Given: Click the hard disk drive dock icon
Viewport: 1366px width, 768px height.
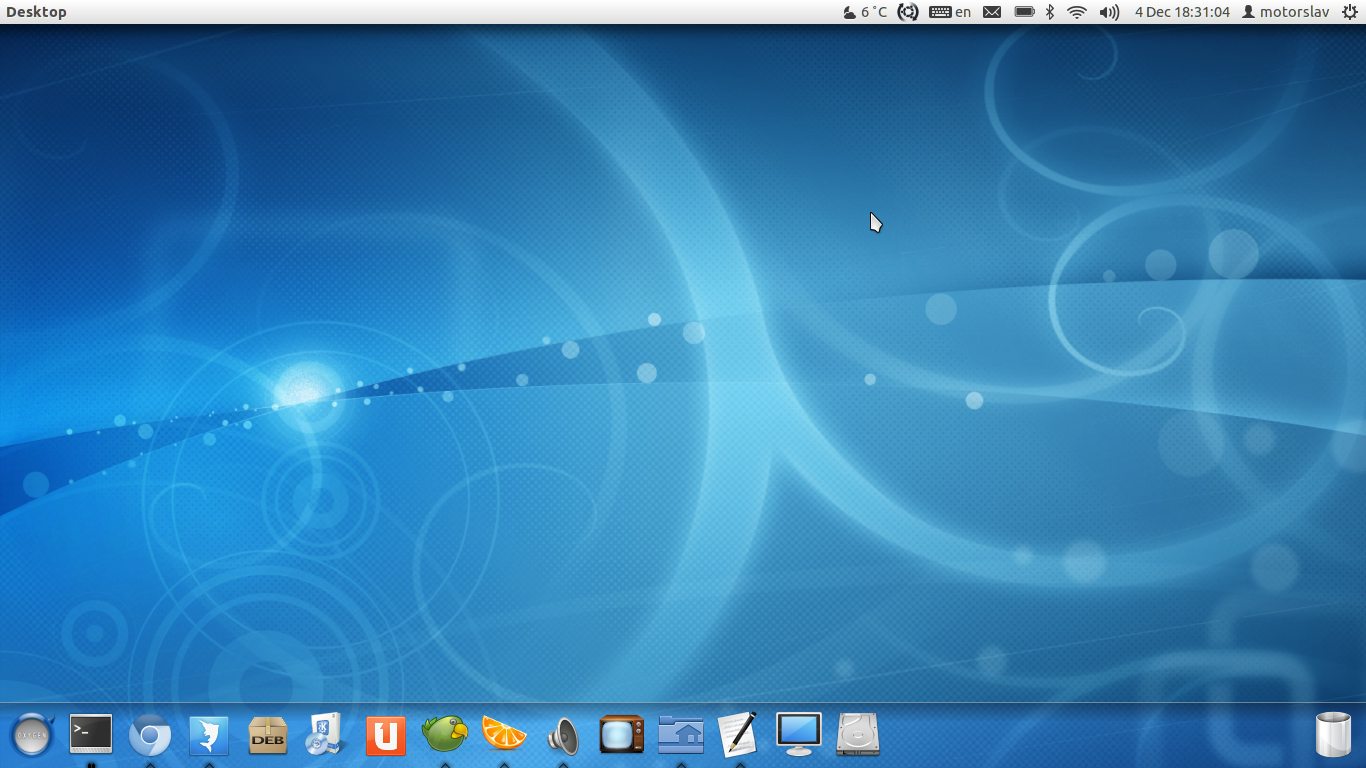Looking at the screenshot, I should coord(857,735).
